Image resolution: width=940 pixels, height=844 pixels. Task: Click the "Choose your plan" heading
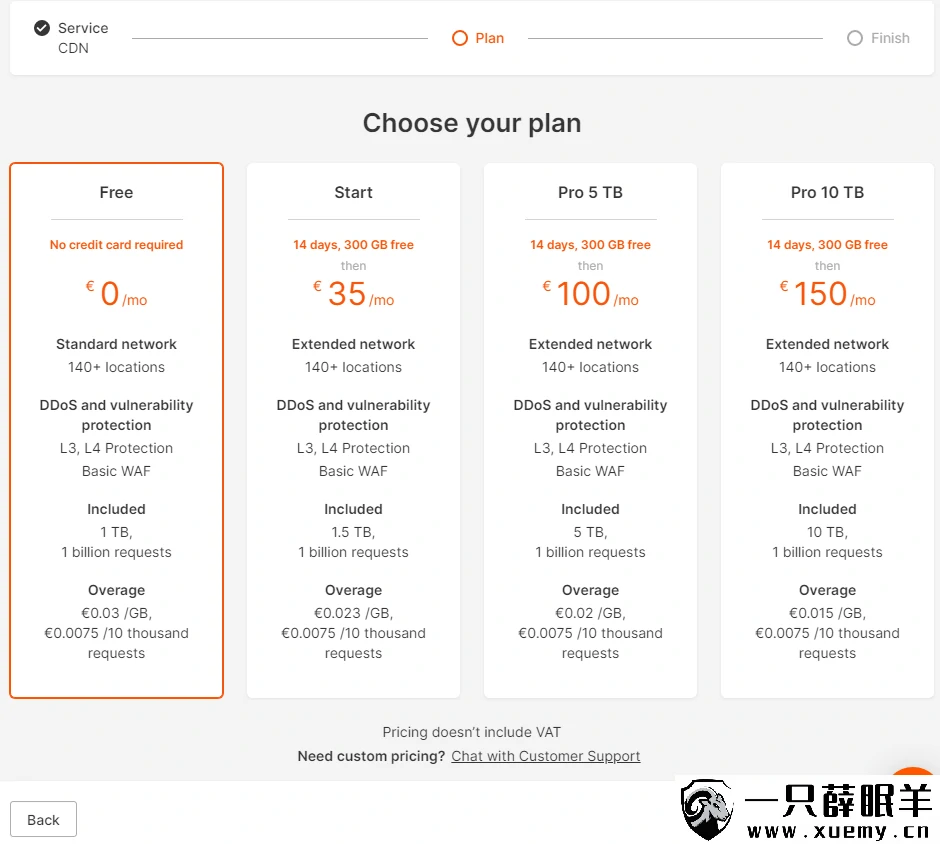(471, 123)
